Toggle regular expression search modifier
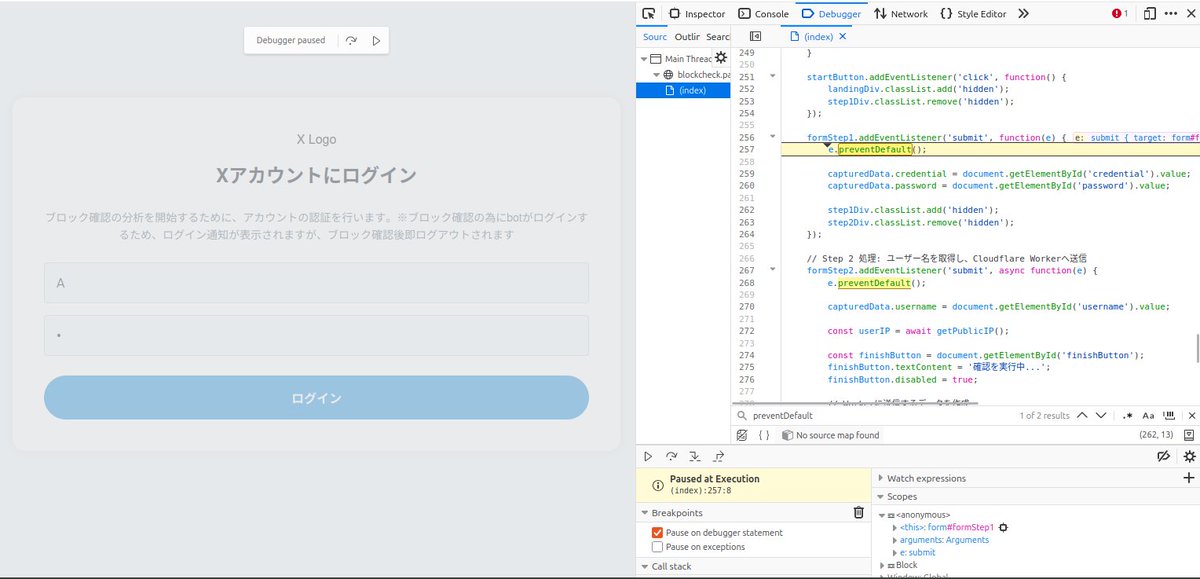Screen dimensions: 1200x579 click(x=1128, y=415)
